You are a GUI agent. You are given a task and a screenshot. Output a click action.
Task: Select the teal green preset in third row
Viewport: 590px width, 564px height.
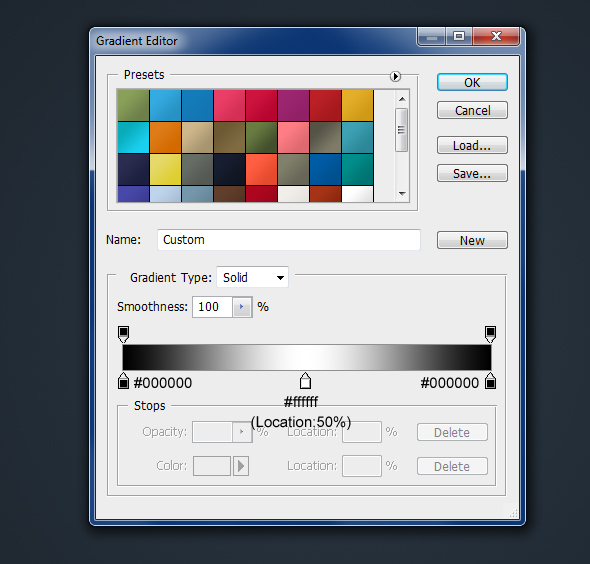click(357, 169)
